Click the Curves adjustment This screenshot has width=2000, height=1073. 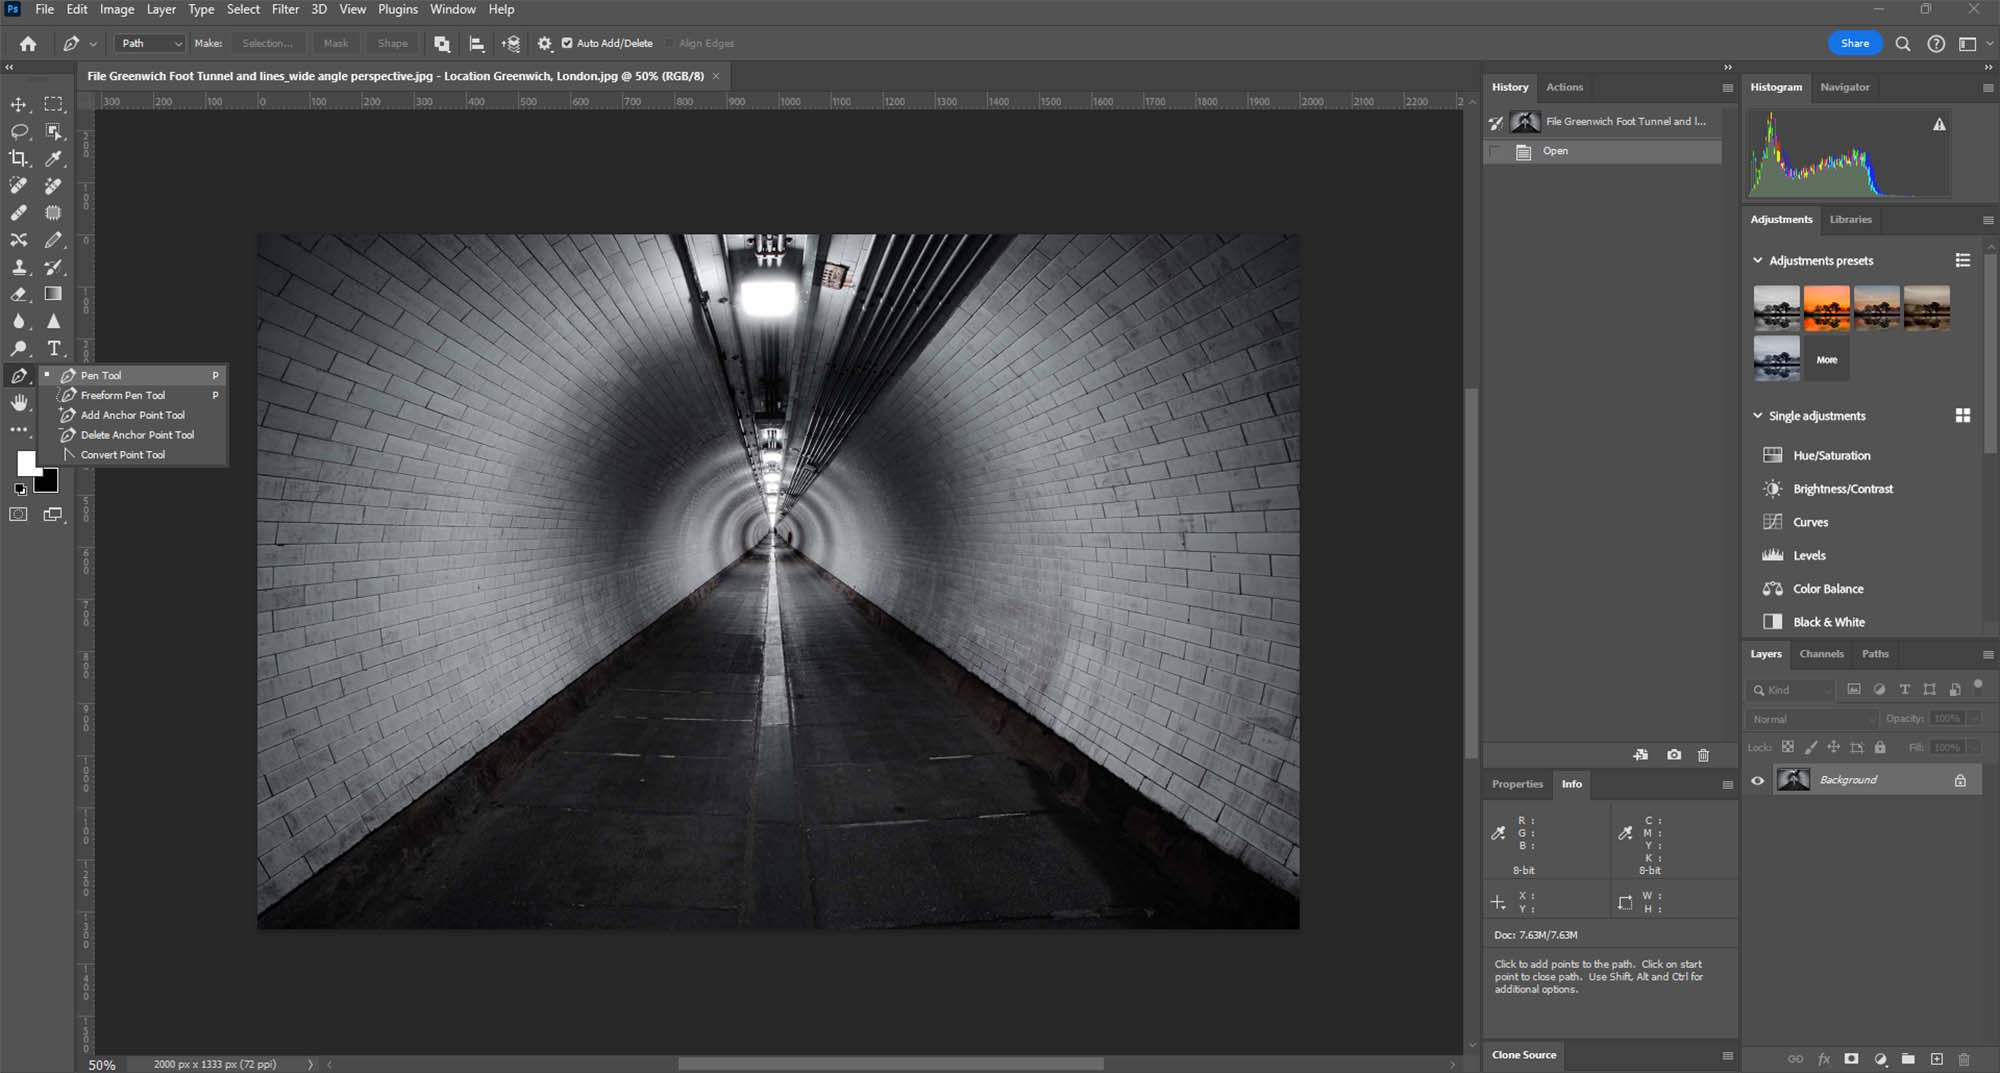pos(1810,522)
